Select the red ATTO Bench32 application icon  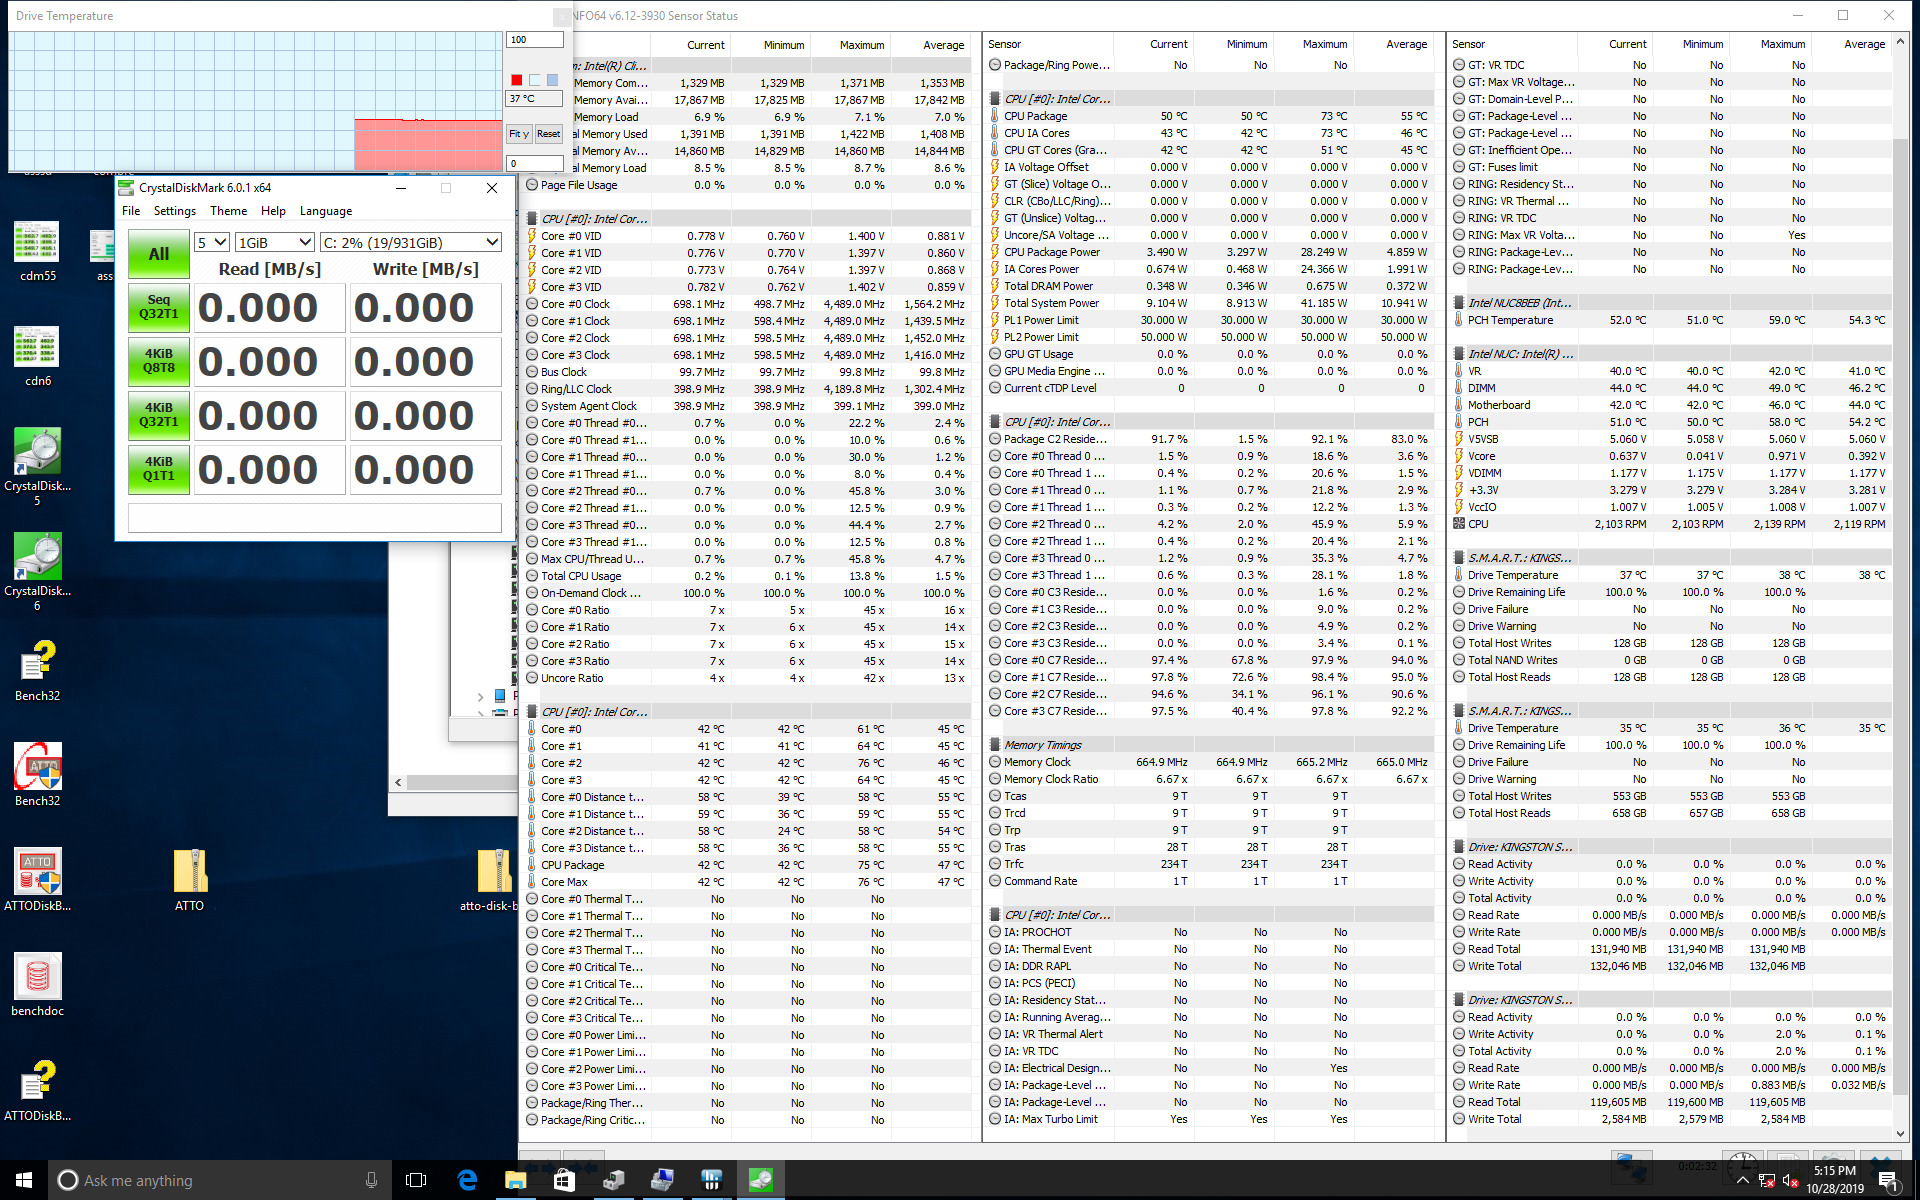click(x=37, y=776)
